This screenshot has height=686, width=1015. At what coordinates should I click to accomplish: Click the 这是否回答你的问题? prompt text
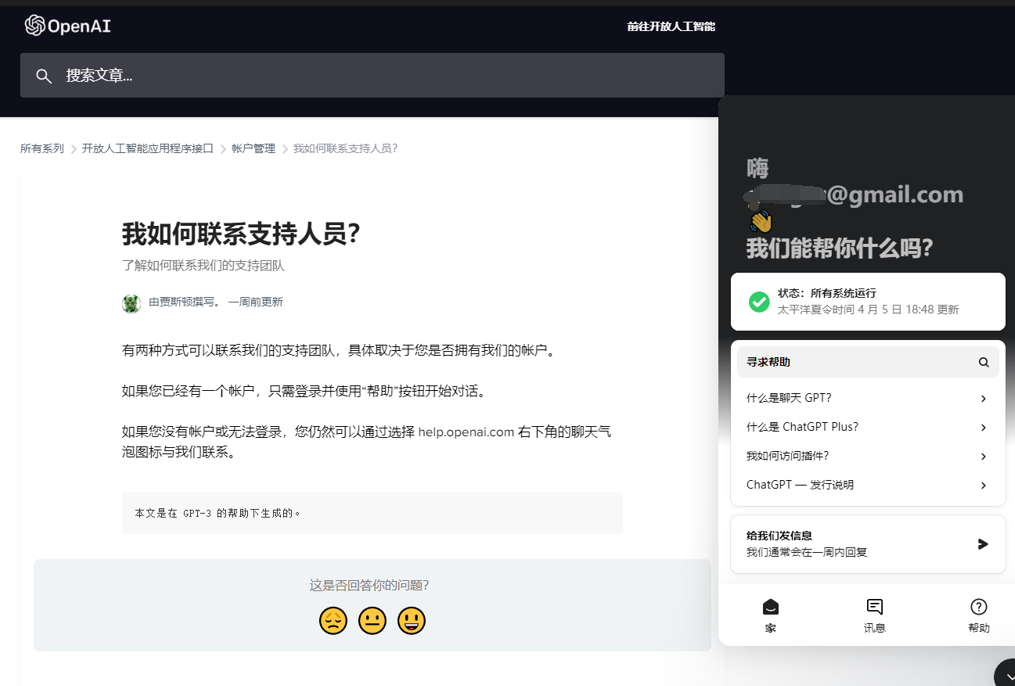point(369,586)
